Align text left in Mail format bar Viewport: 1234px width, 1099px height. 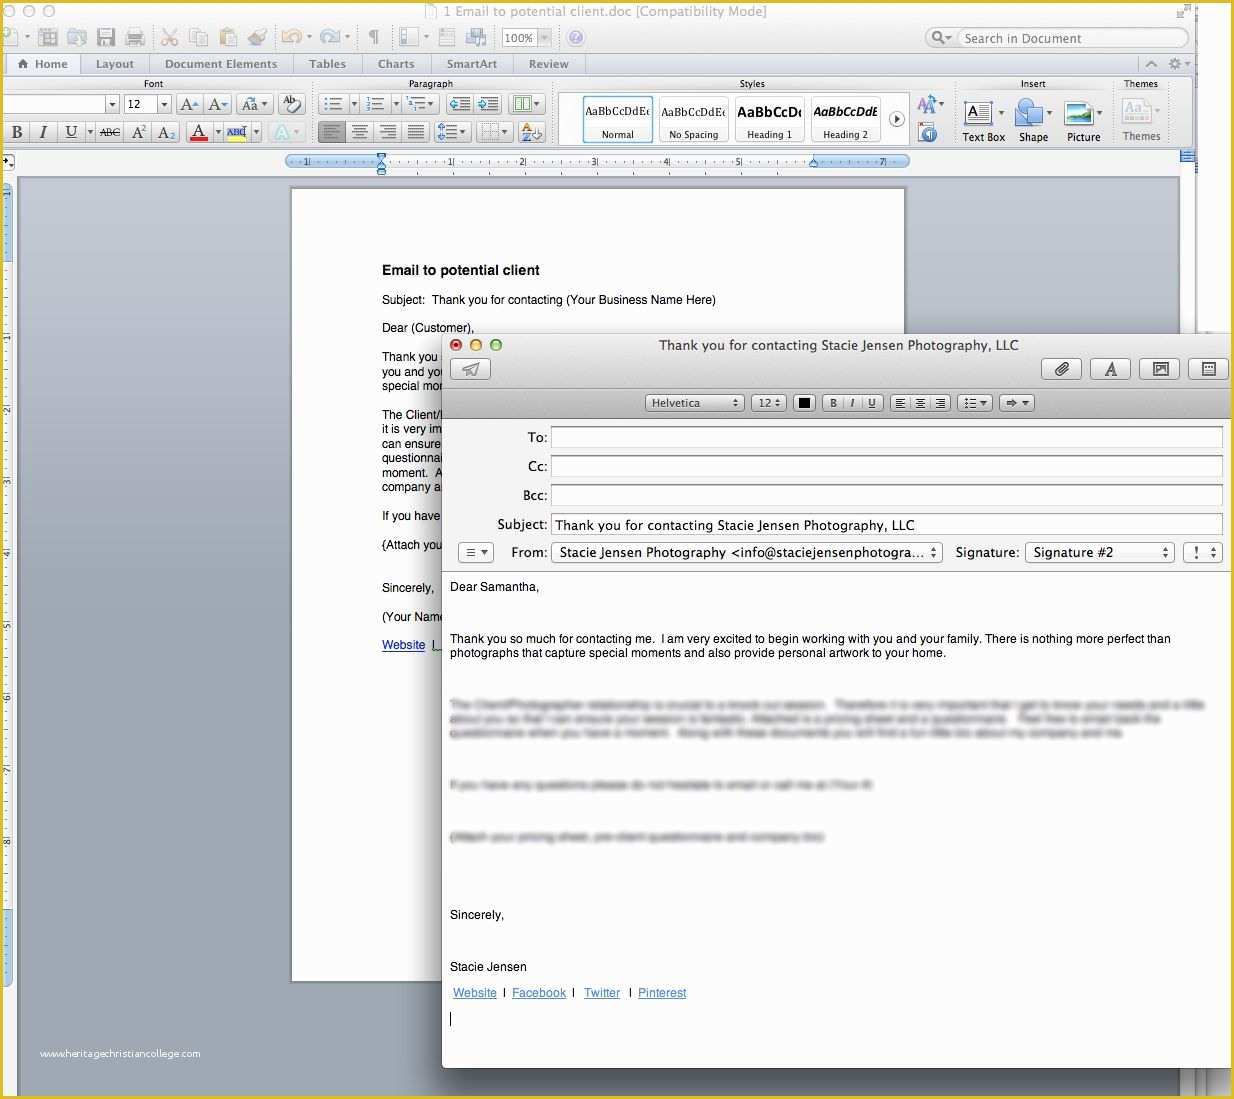[x=900, y=403]
